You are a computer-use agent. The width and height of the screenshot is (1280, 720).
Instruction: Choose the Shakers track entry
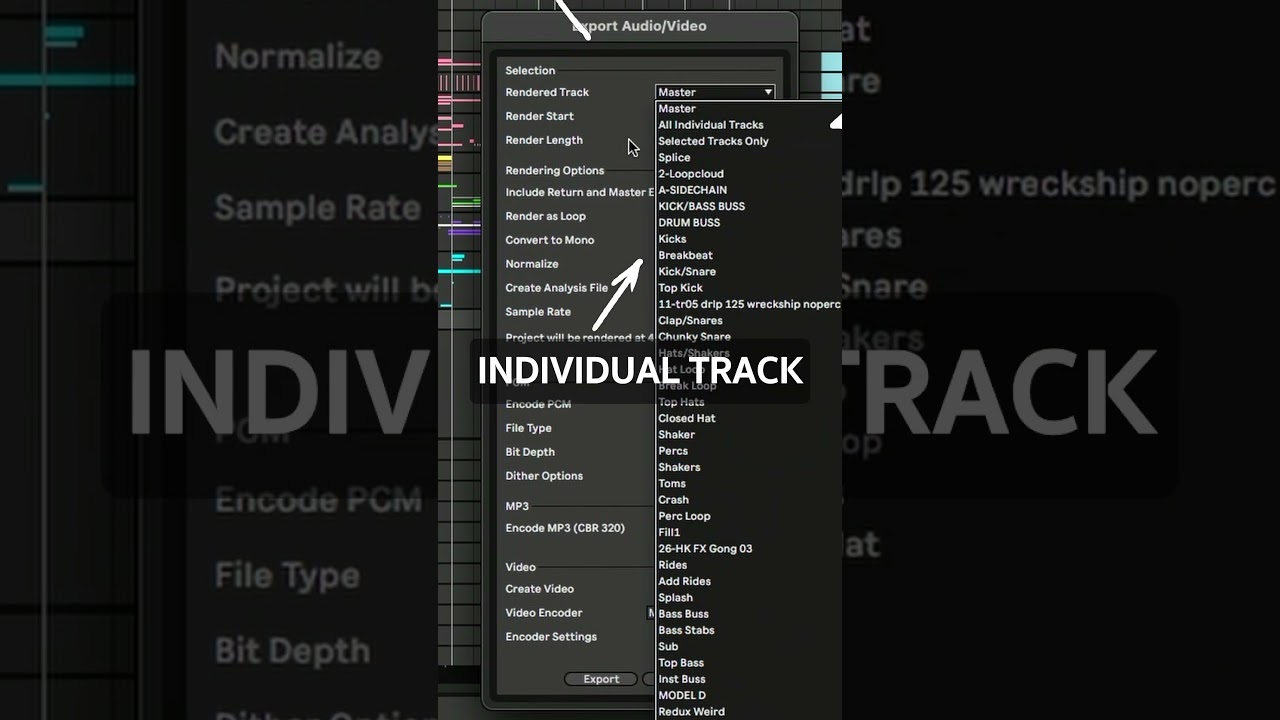coord(679,467)
